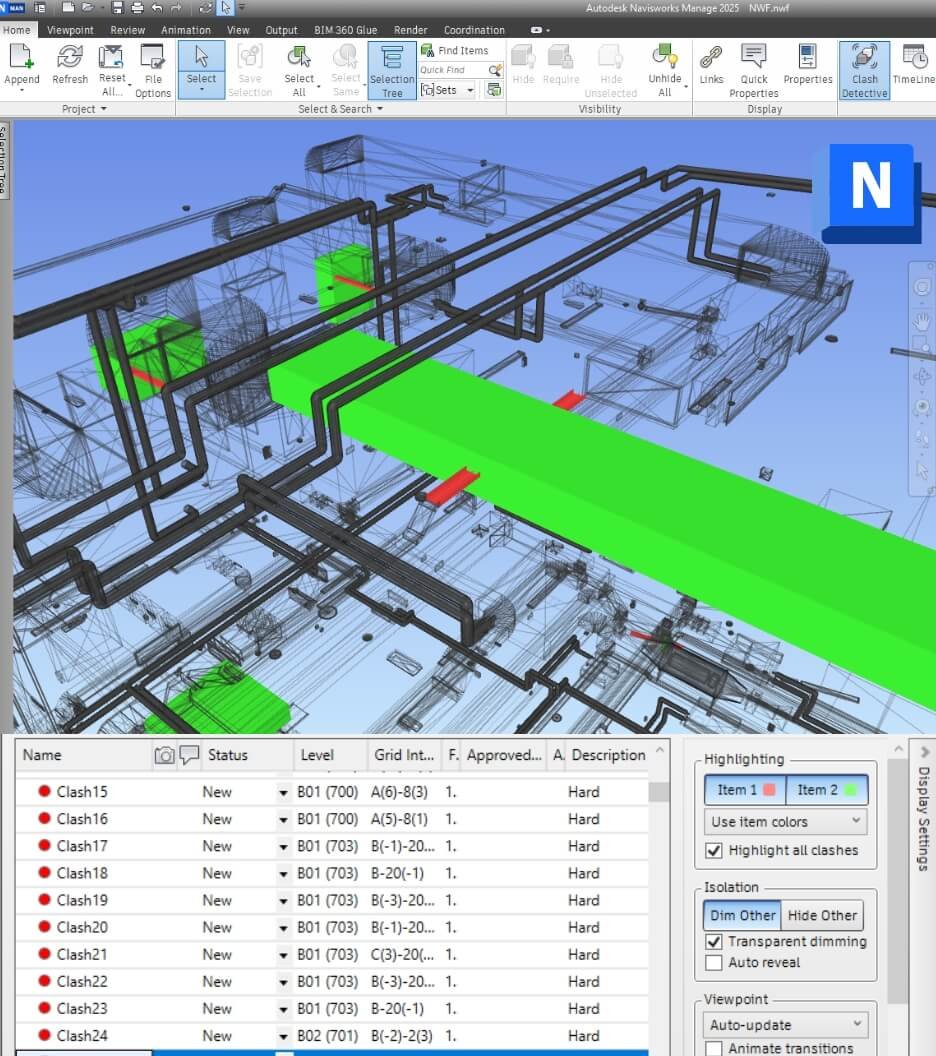Open the Viewpoint ribbon tab
This screenshot has height=1056, width=936.
click(70, 29)
